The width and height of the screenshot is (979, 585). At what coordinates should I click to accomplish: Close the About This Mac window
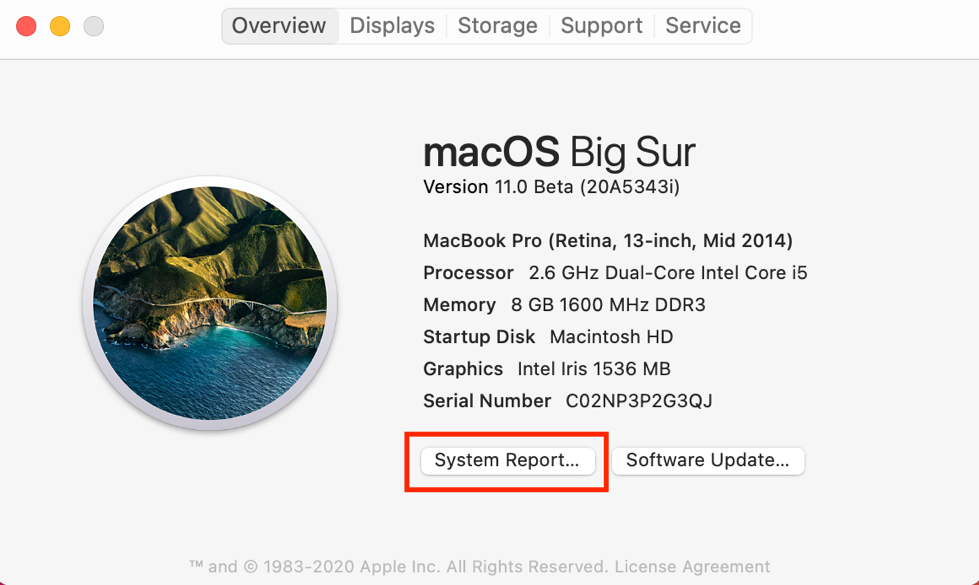click(27, 27)
